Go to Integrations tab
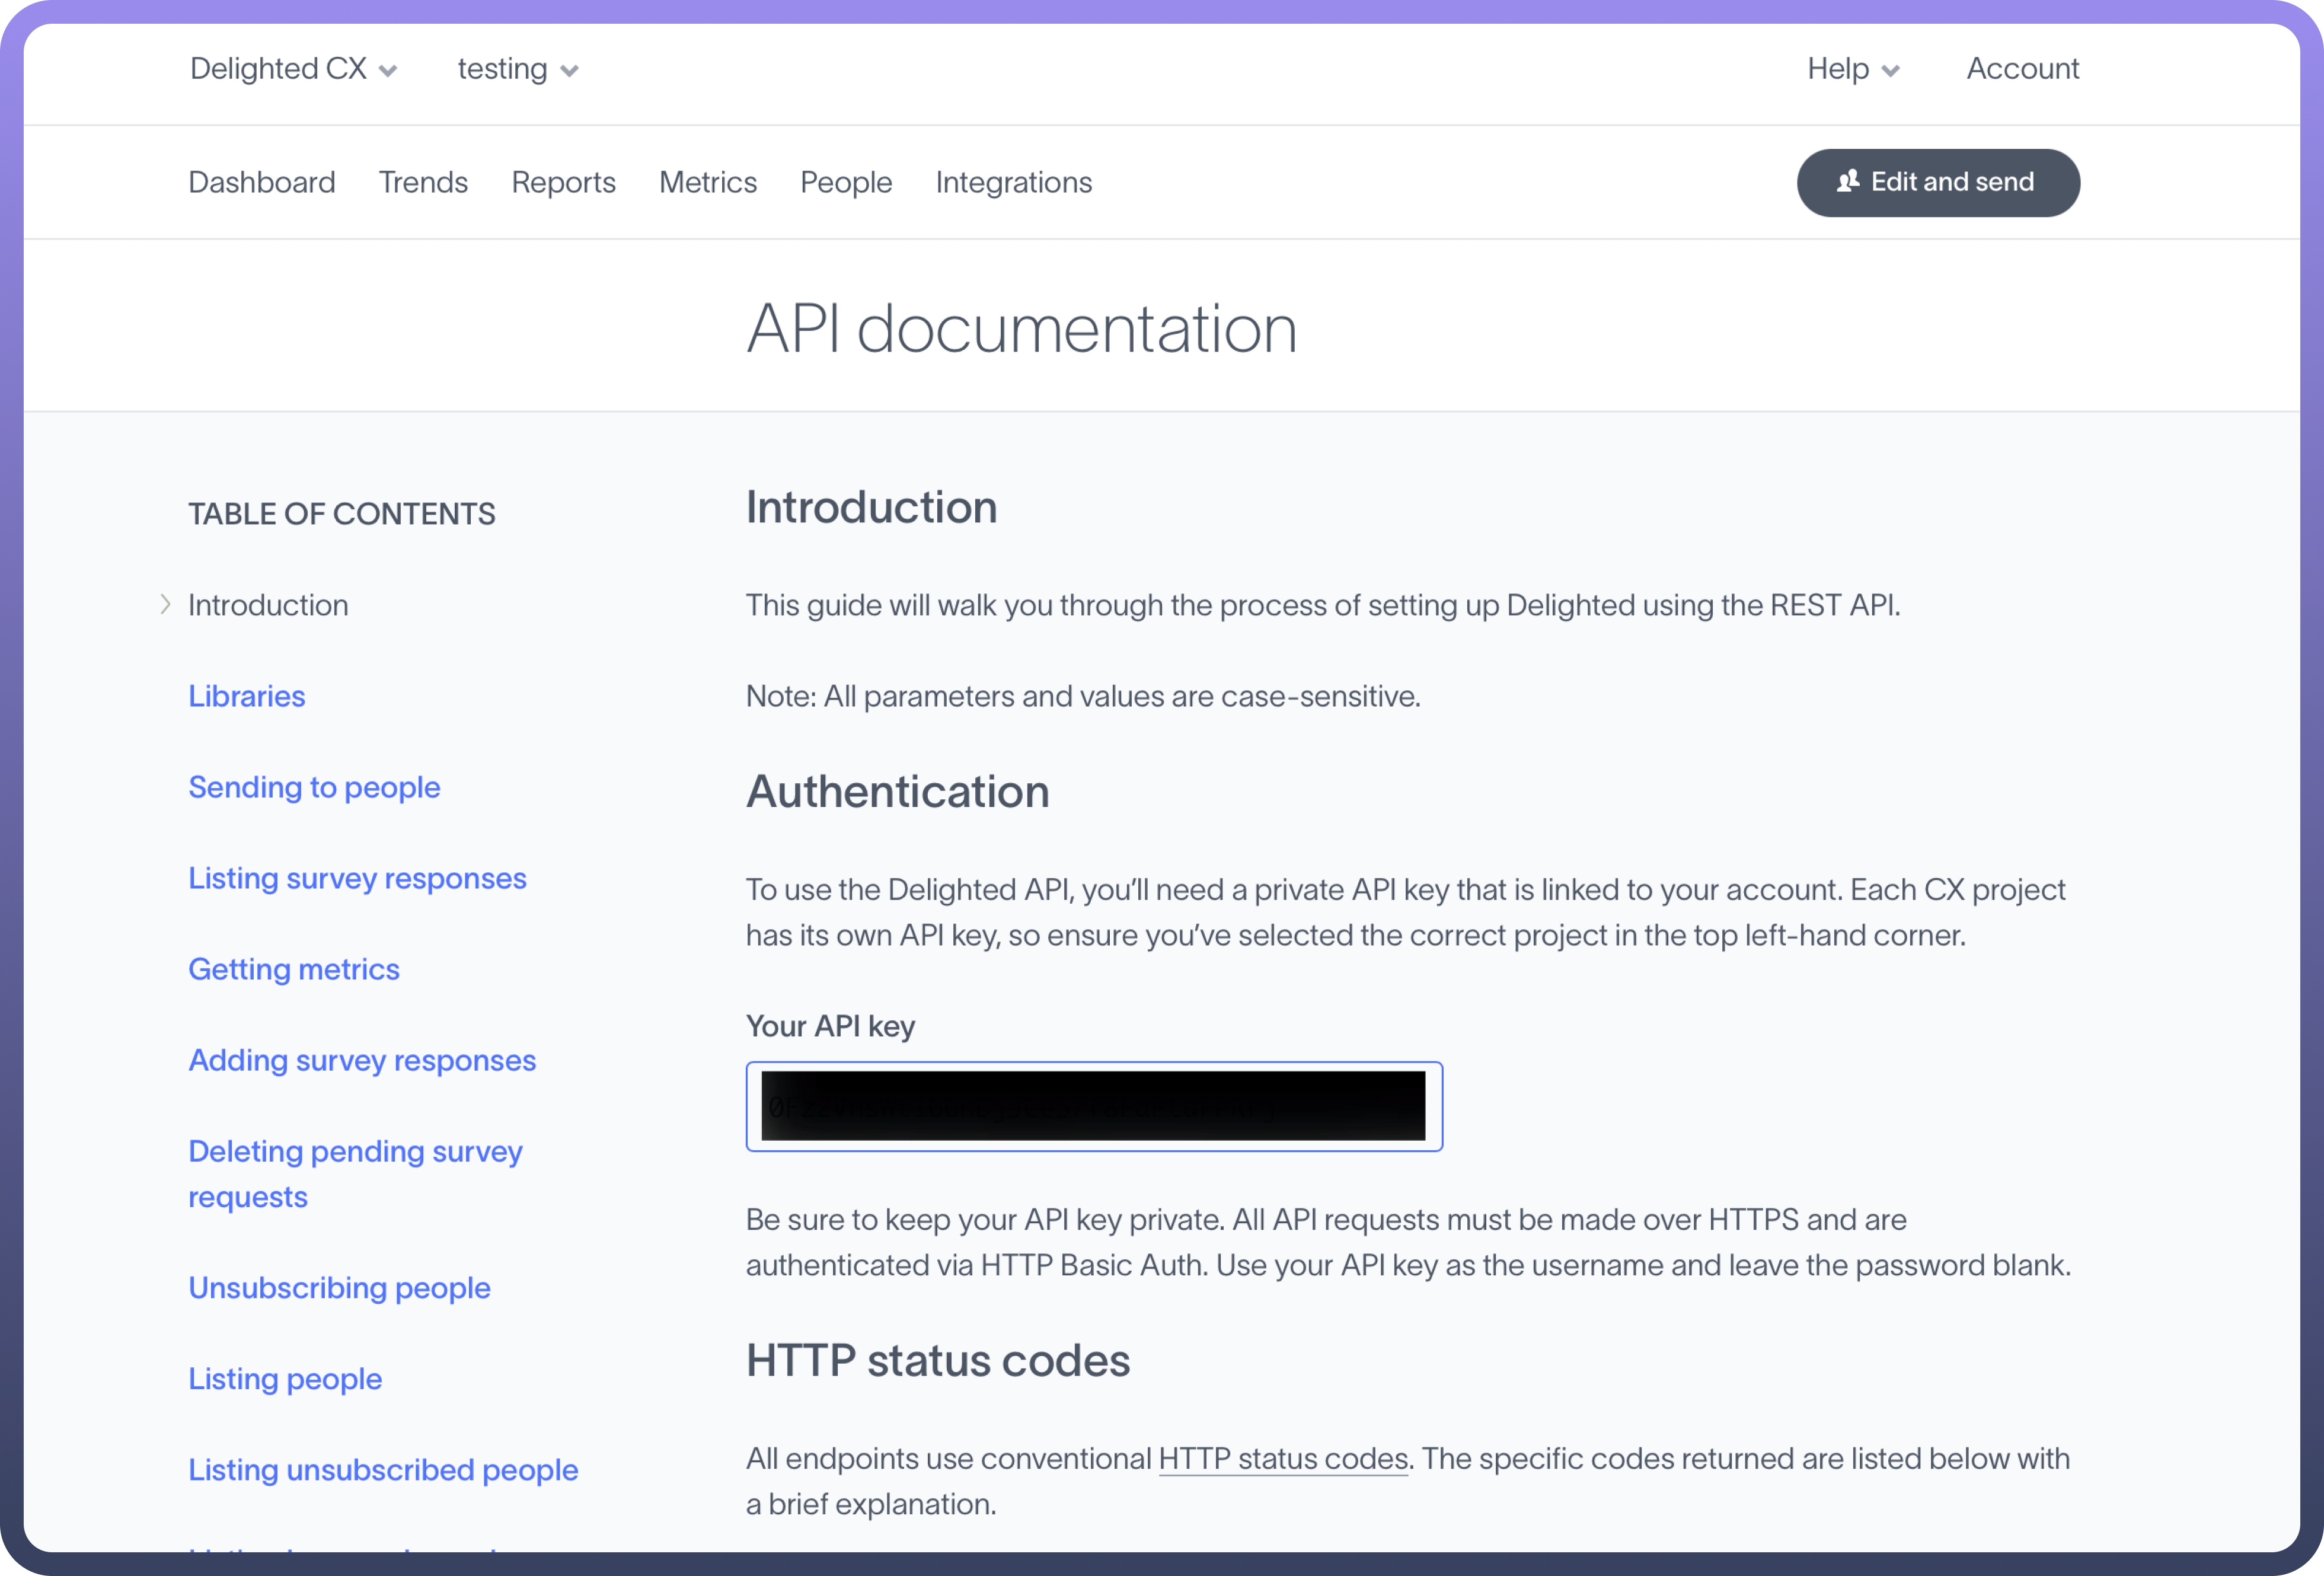Image resolution: width=2324 pixels, height=1576 pixels. 1013,182
